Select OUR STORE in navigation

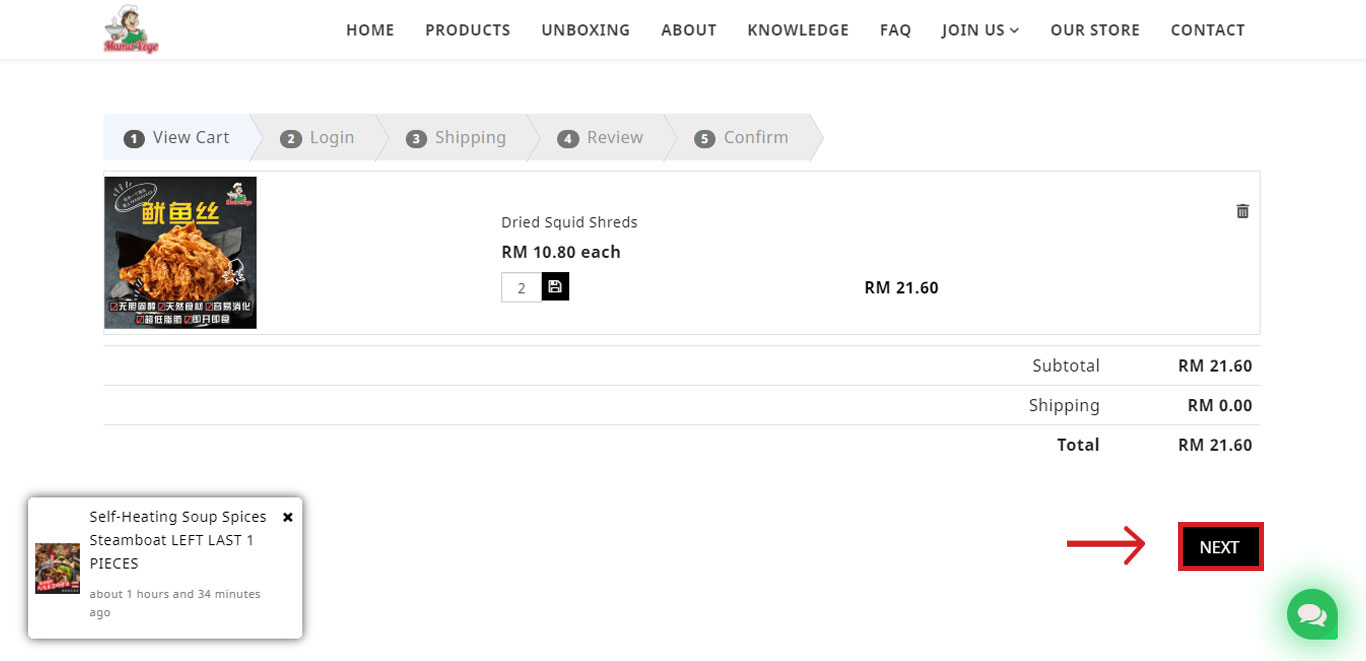coord(1094,30)
